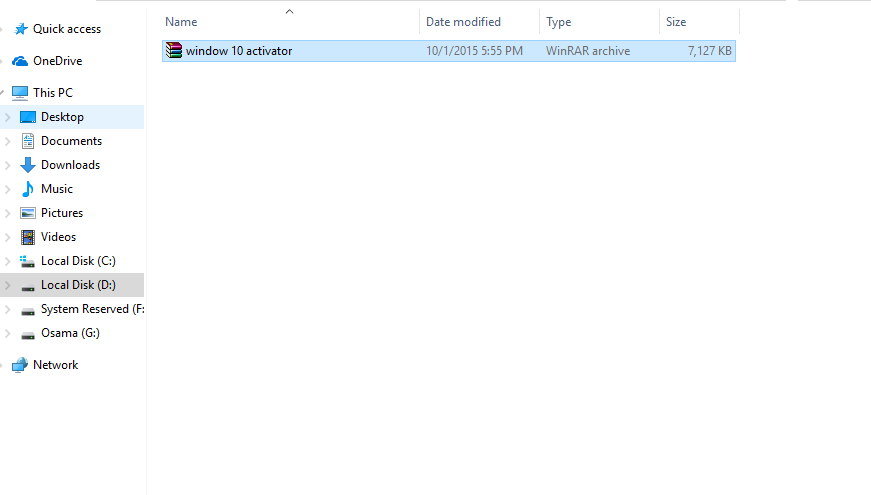Expand the Music tree node
The height and width of the screenshot is (495, 871).
point(8,189)
